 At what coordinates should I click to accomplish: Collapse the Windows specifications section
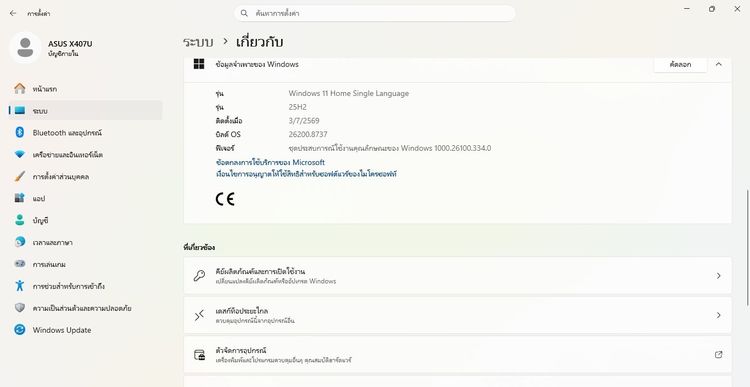(x=718, y=64)
